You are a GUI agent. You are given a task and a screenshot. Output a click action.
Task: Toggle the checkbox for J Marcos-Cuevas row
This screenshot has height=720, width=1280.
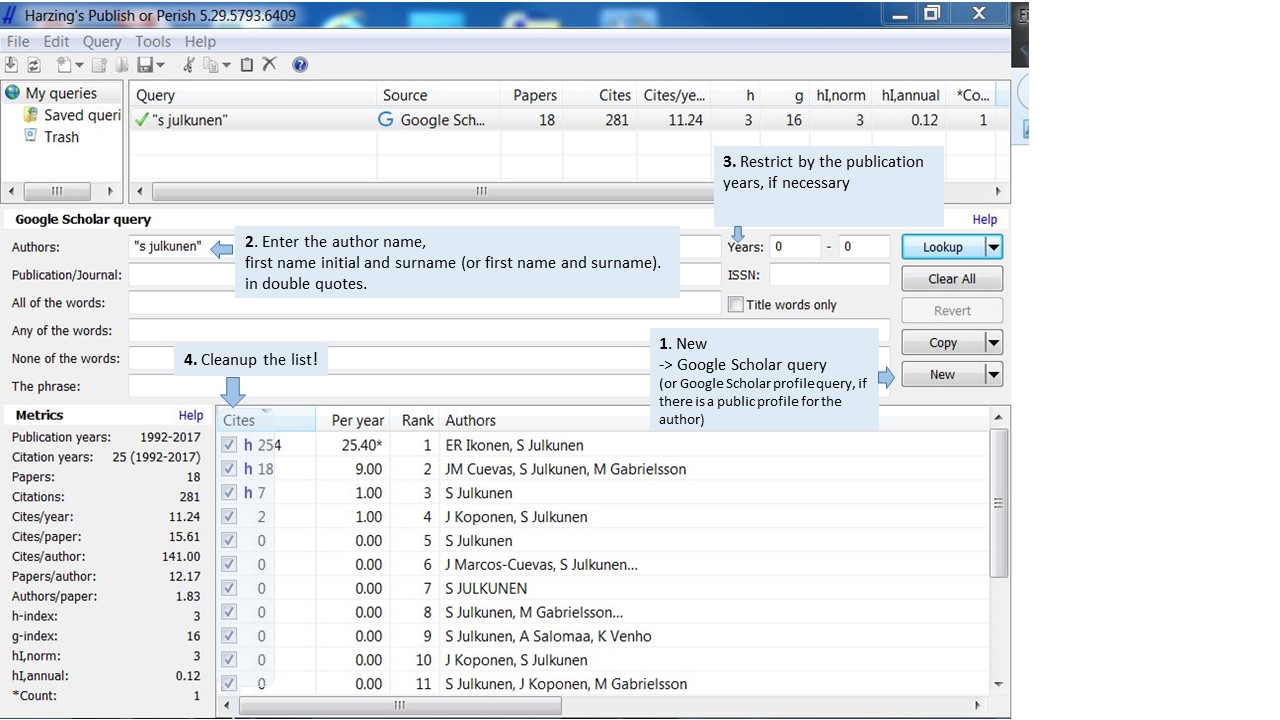(x=229, y=565)
